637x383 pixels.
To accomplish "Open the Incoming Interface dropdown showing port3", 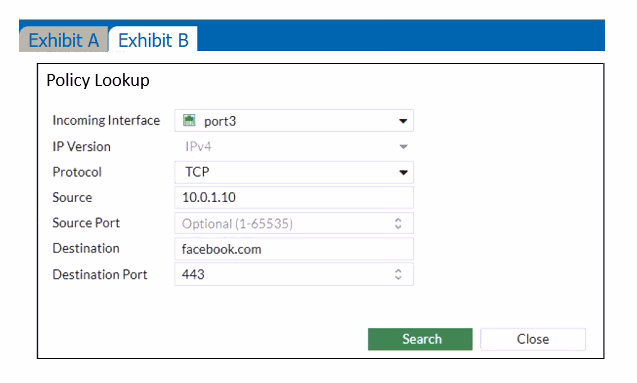I will coord(294,121).
